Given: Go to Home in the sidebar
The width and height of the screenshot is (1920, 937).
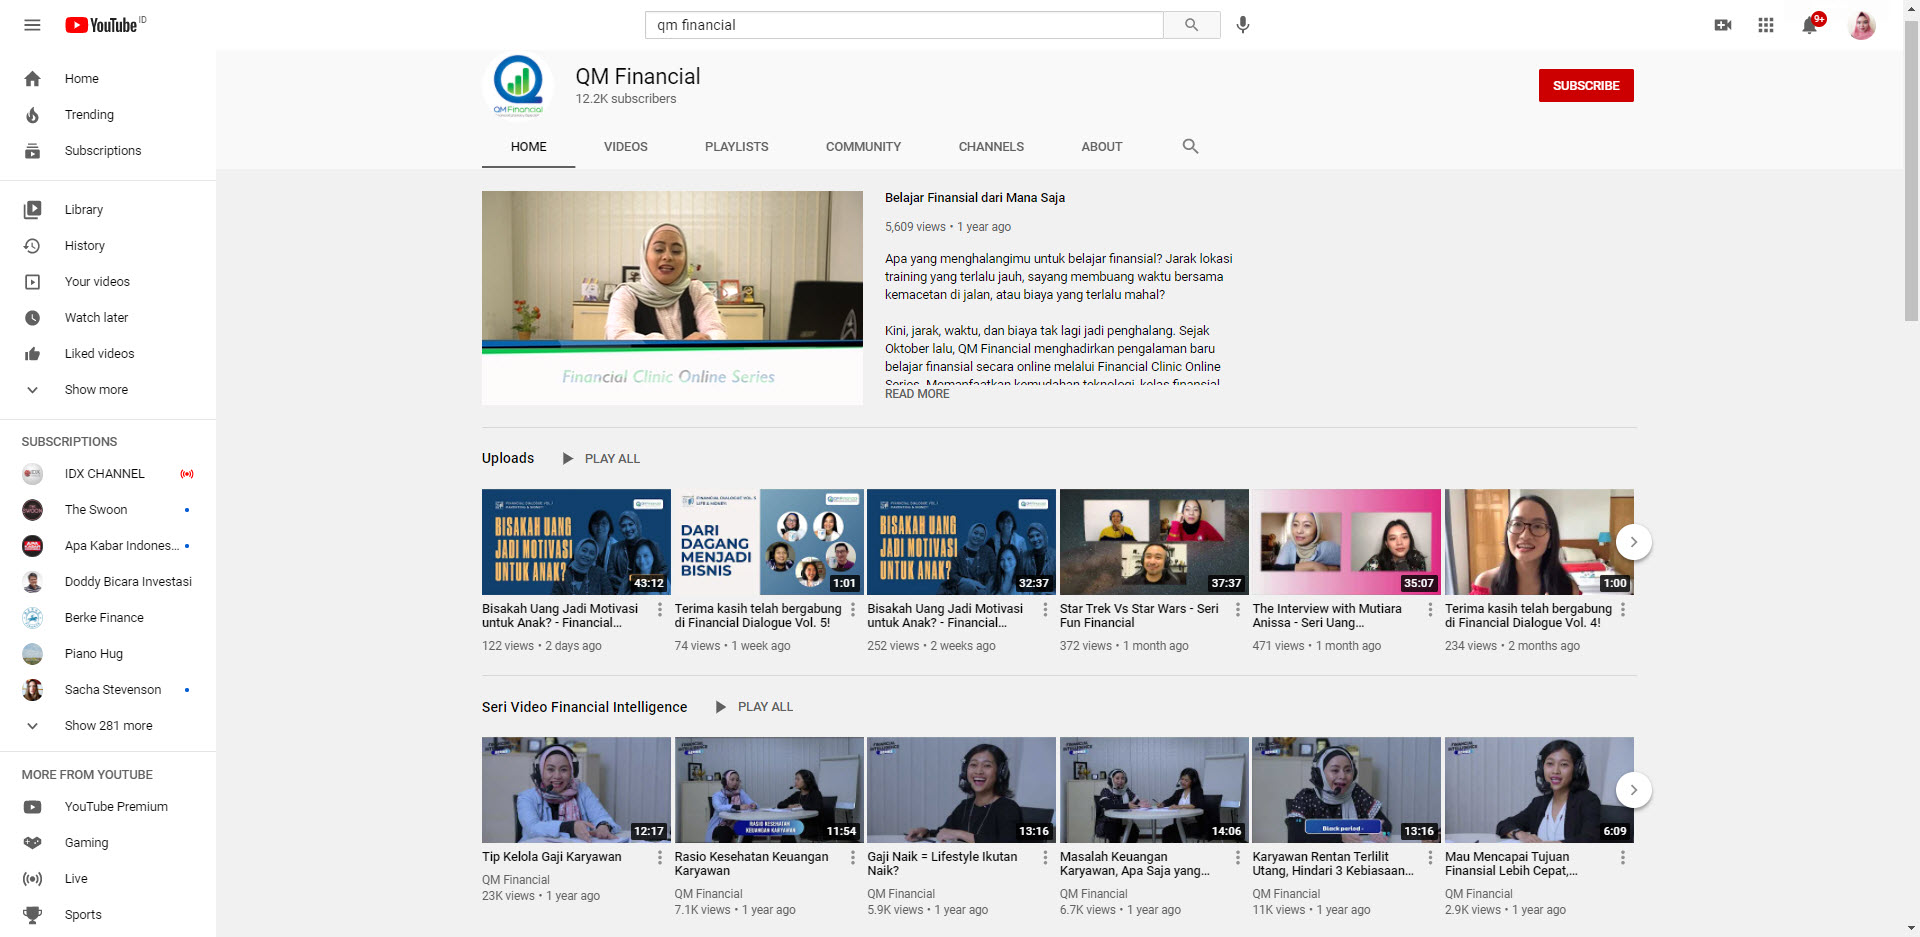Looking at the screenshot, I should 108,79.
